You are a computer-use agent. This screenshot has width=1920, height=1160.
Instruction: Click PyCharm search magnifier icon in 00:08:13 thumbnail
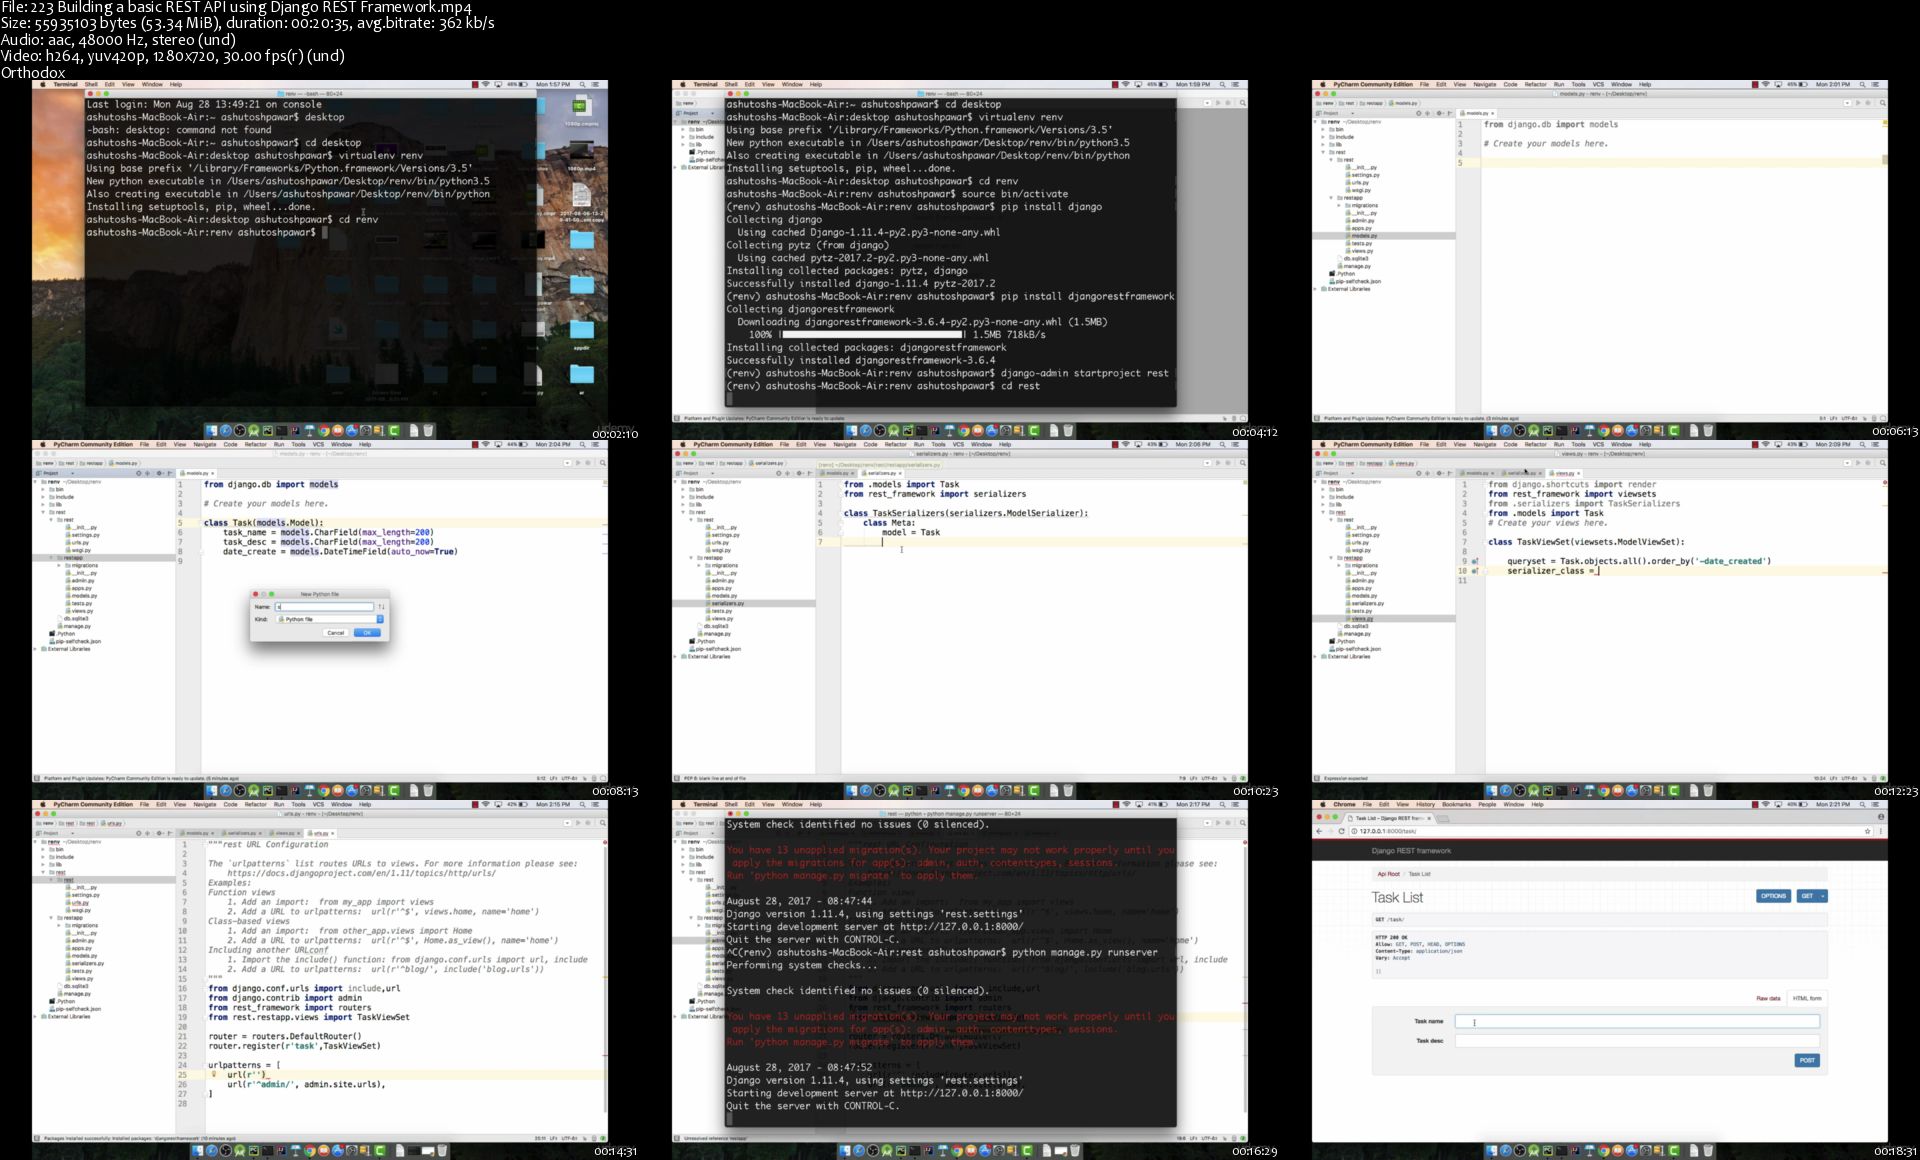coord(603,463)
